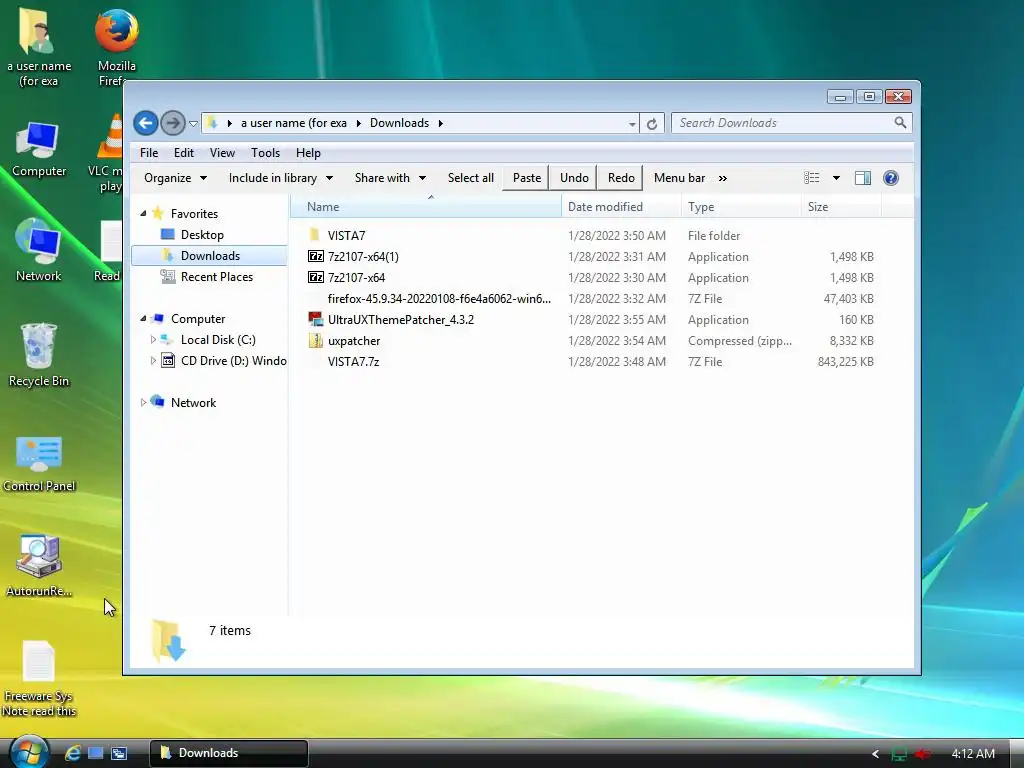1024x768 pixels.
Task: Go back with the blue Back arrow
Action: click(x=146, y=123)
